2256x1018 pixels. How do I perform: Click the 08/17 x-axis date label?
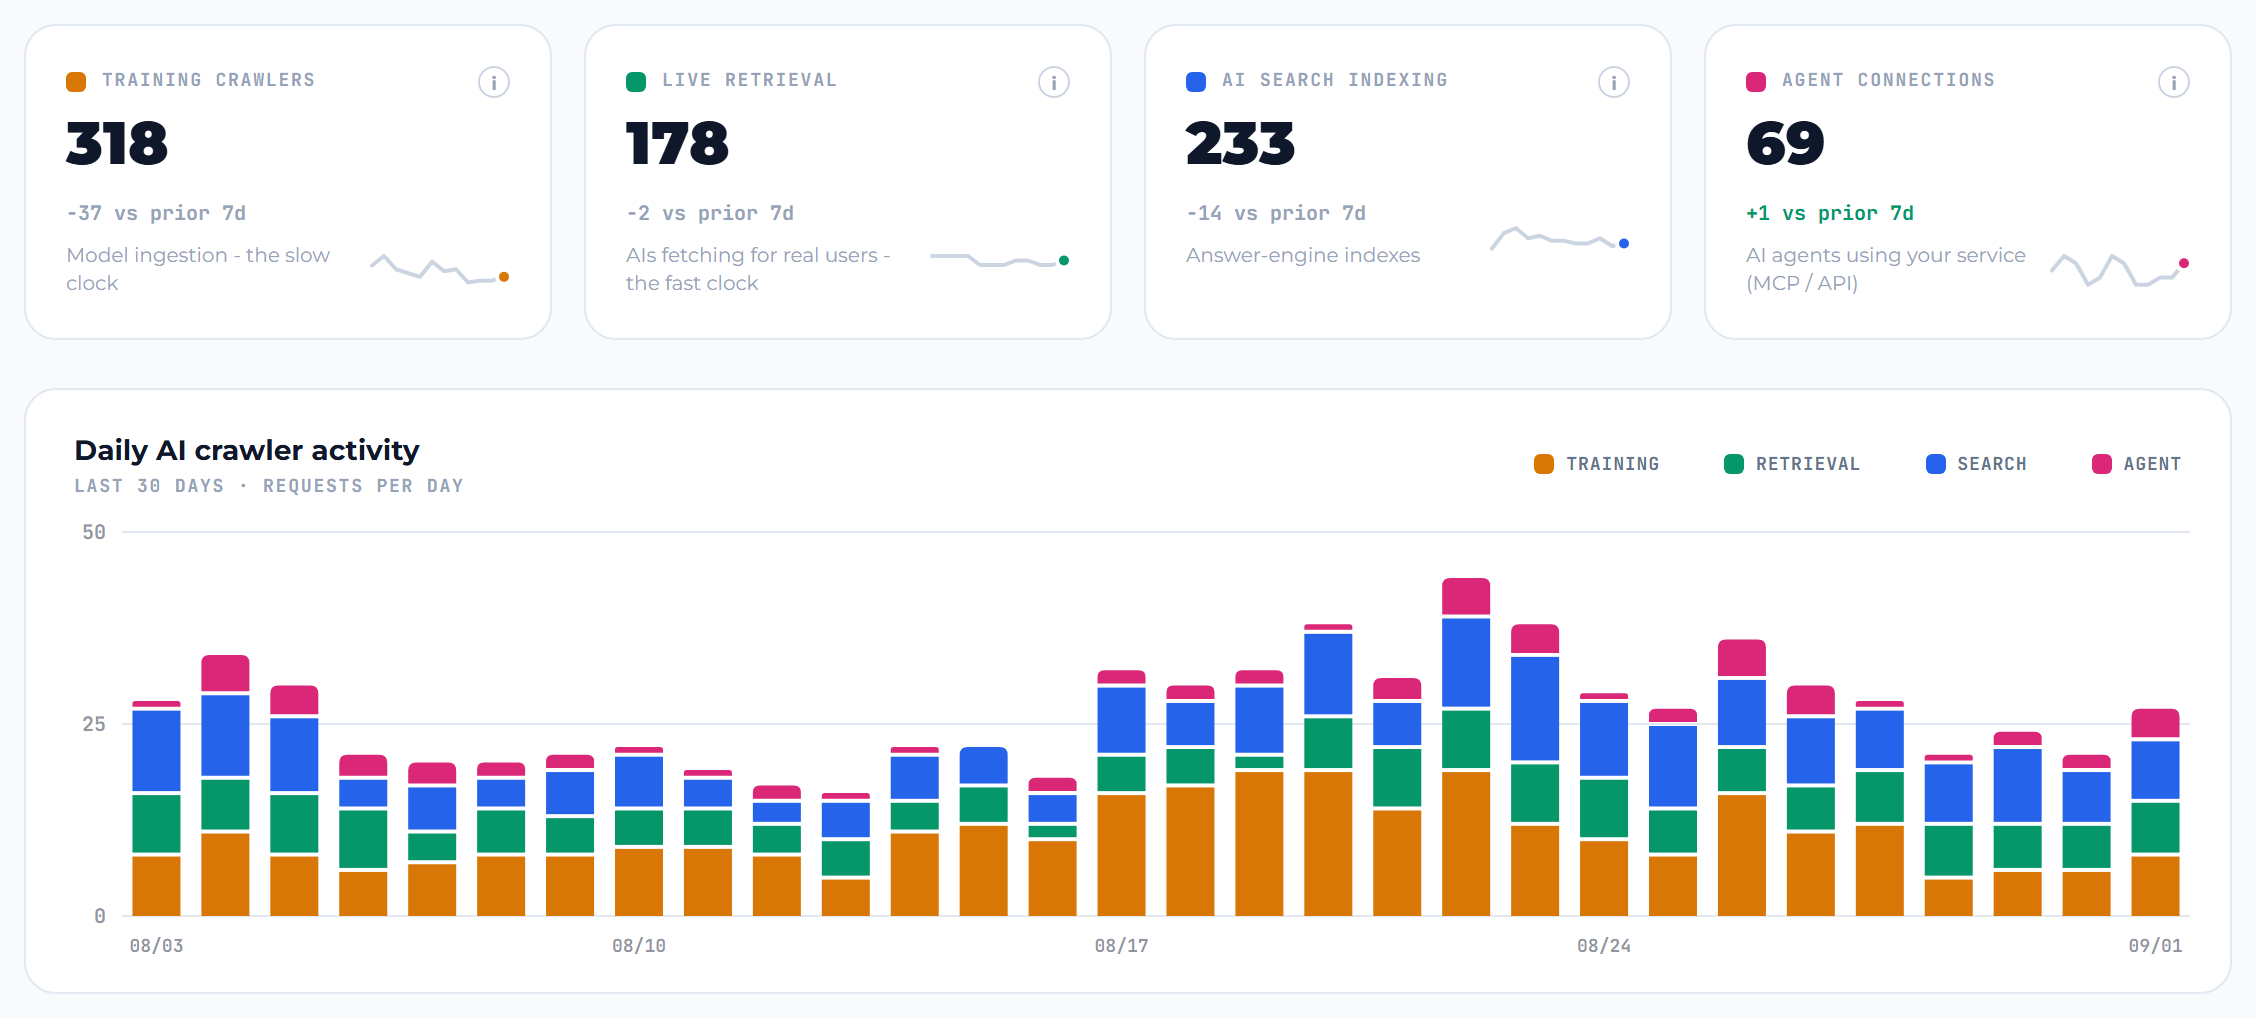1122,946
